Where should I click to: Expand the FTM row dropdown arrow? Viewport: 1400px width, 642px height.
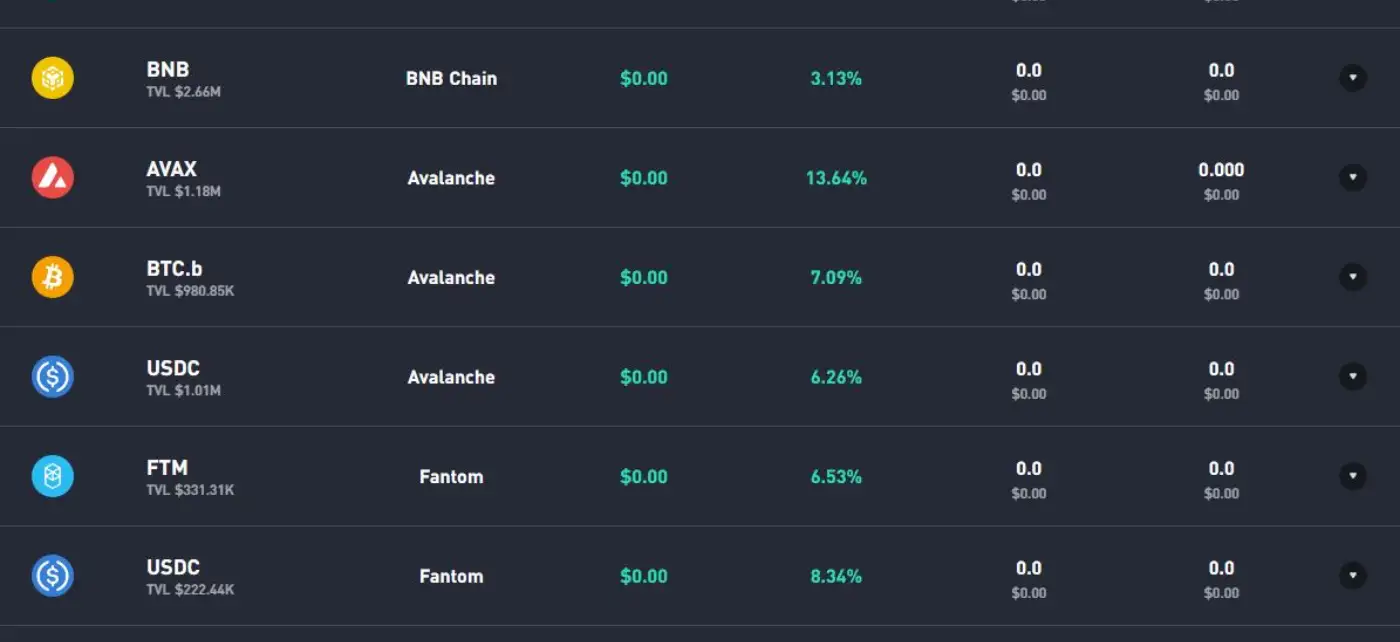1352,476
